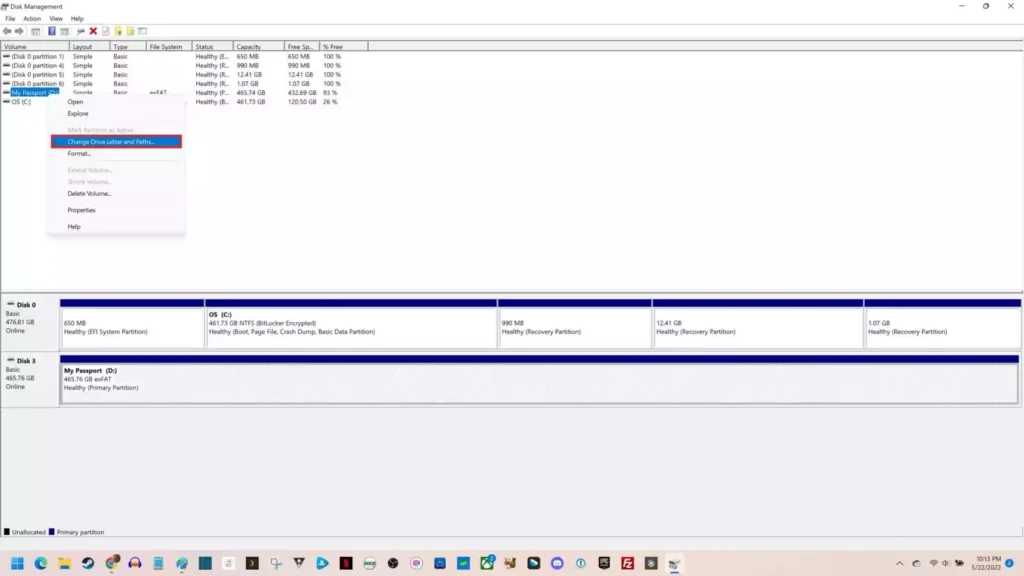The height and width of the screenshot is (576, 1024).
Task: Click the Back arrow in toolbar
Action: point(7,31)
